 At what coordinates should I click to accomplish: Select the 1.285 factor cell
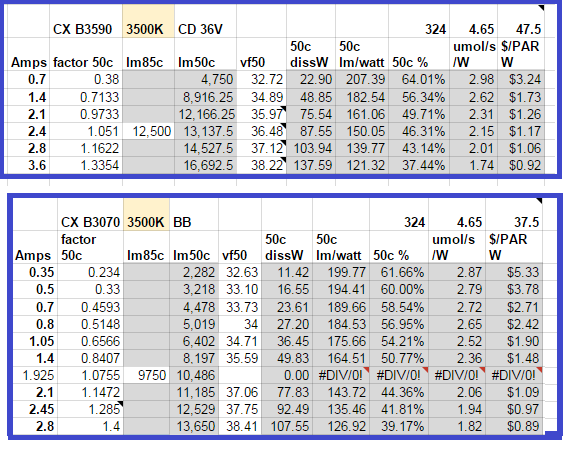(x=90, y=409)
